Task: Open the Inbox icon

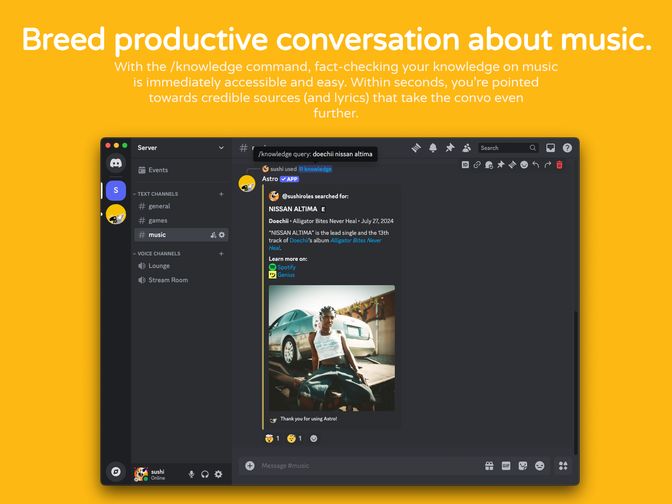Action: click(550, 148)
